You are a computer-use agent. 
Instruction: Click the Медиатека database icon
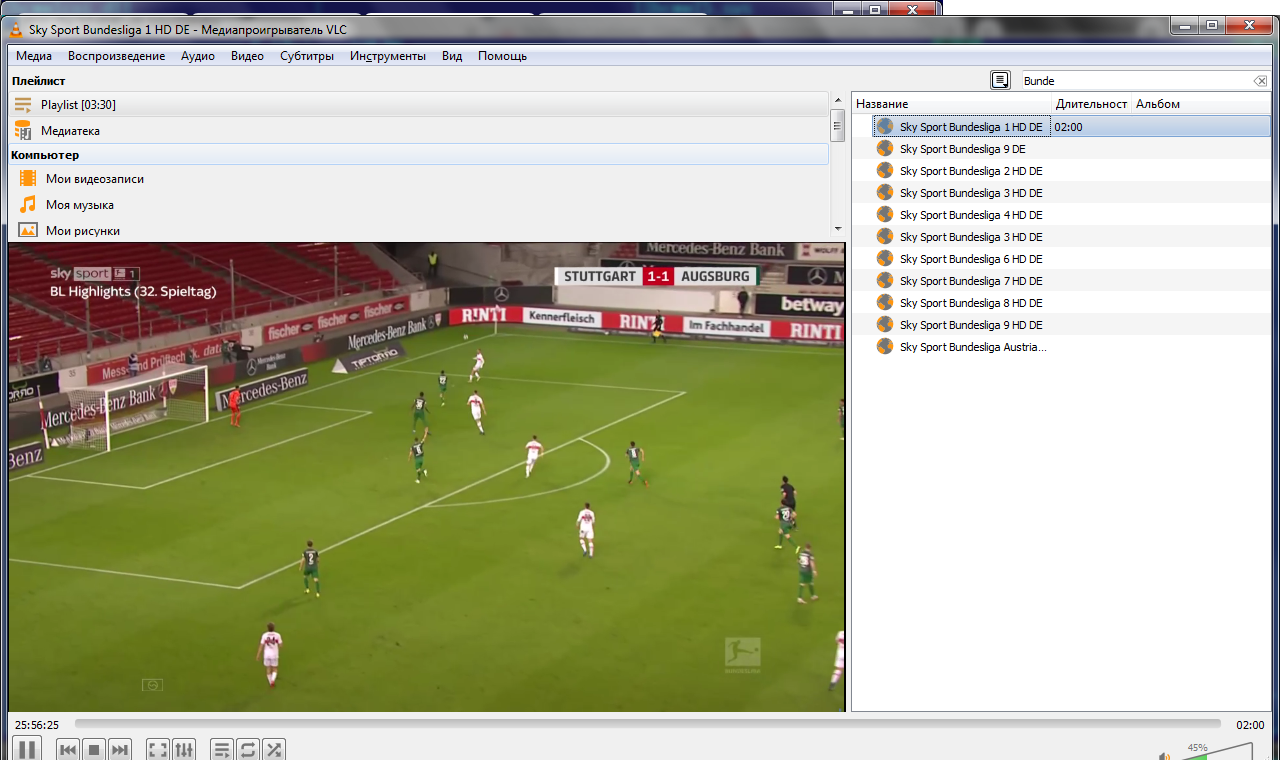point(23,131)
